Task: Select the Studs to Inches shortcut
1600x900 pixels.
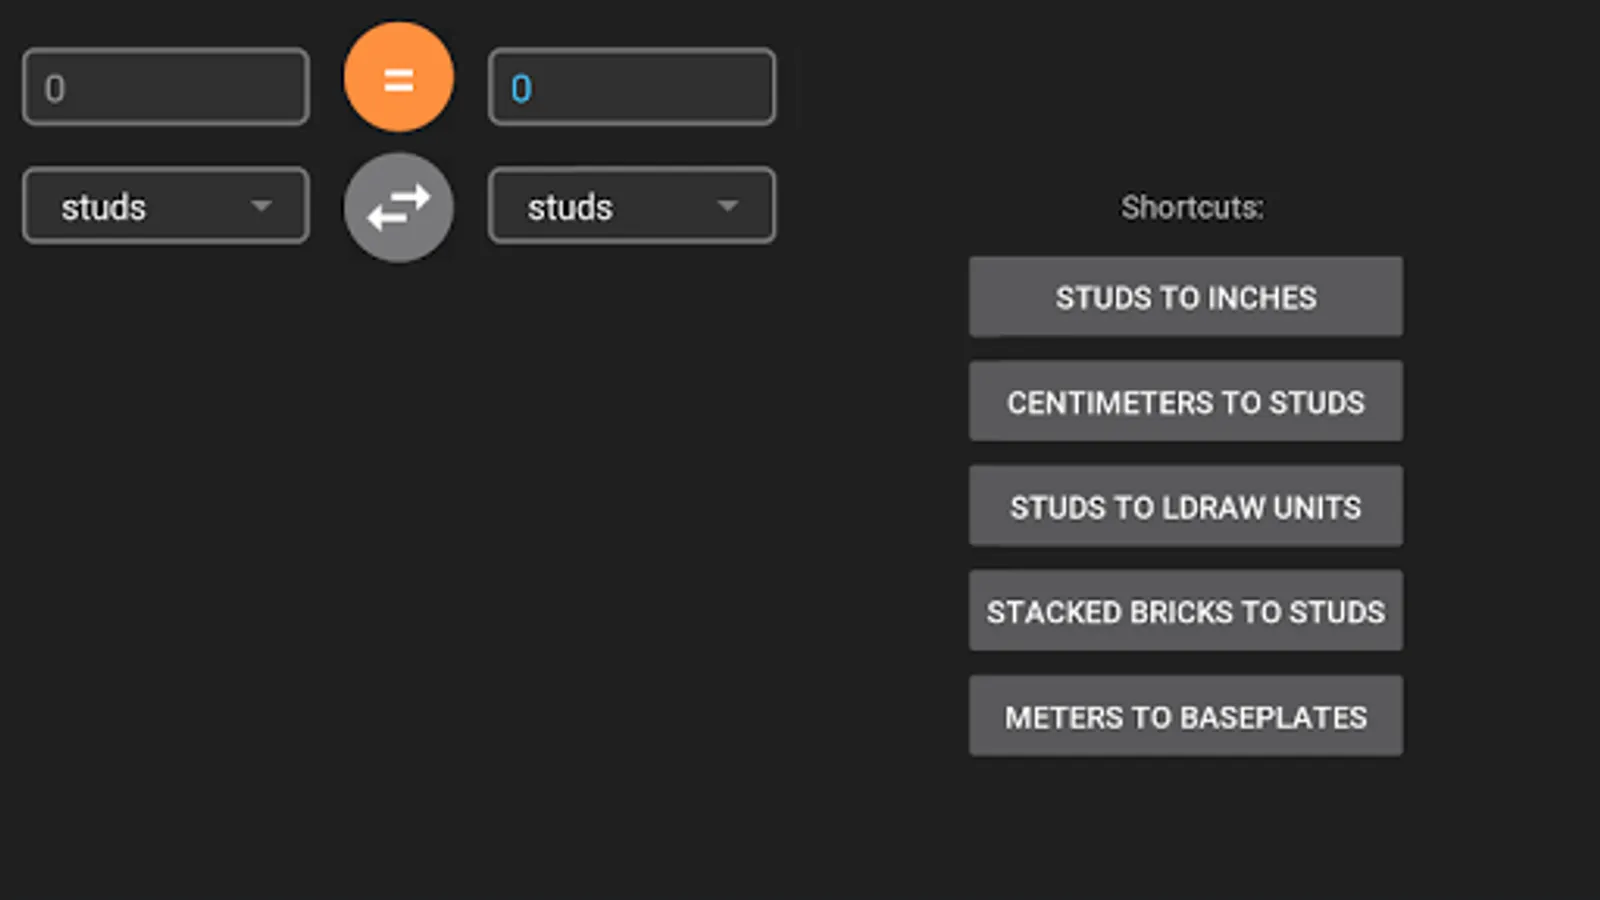Action: point(1185,297)
